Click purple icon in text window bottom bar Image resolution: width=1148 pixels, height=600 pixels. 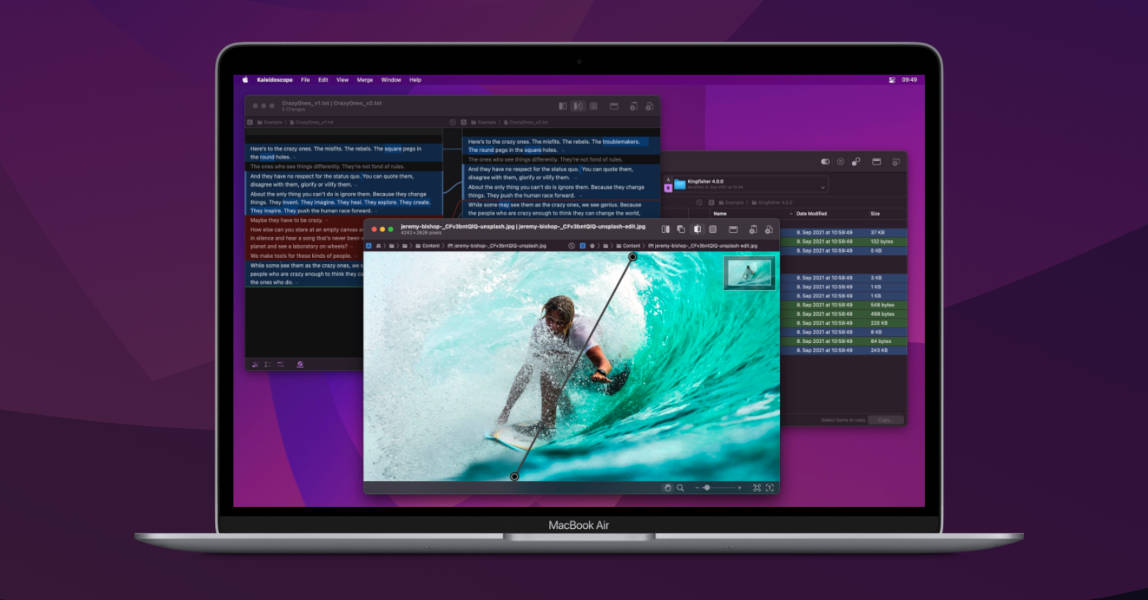point(299,364)
